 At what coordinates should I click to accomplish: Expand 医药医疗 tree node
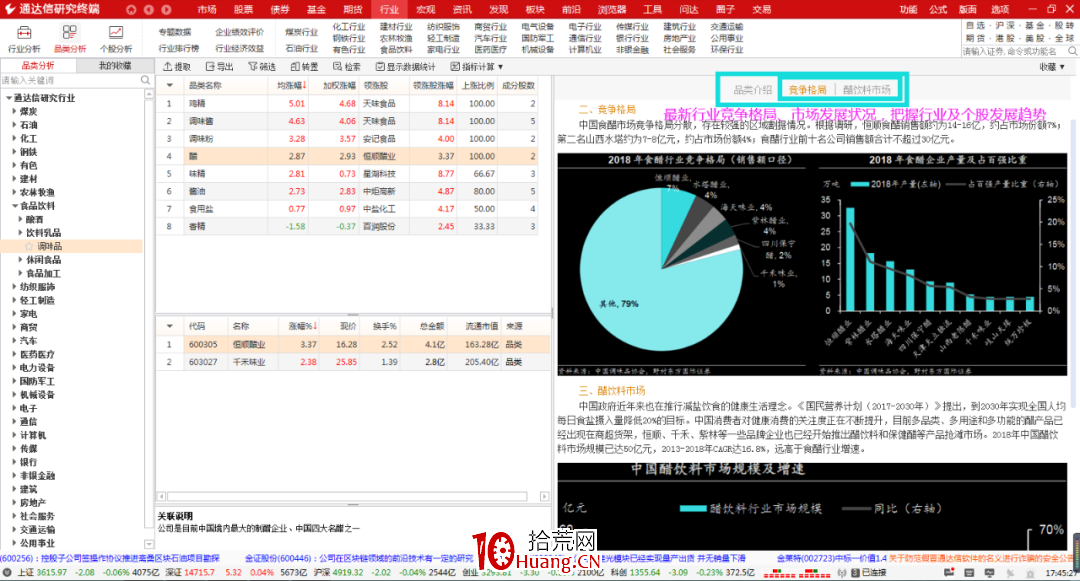click(x=14, y=355)
